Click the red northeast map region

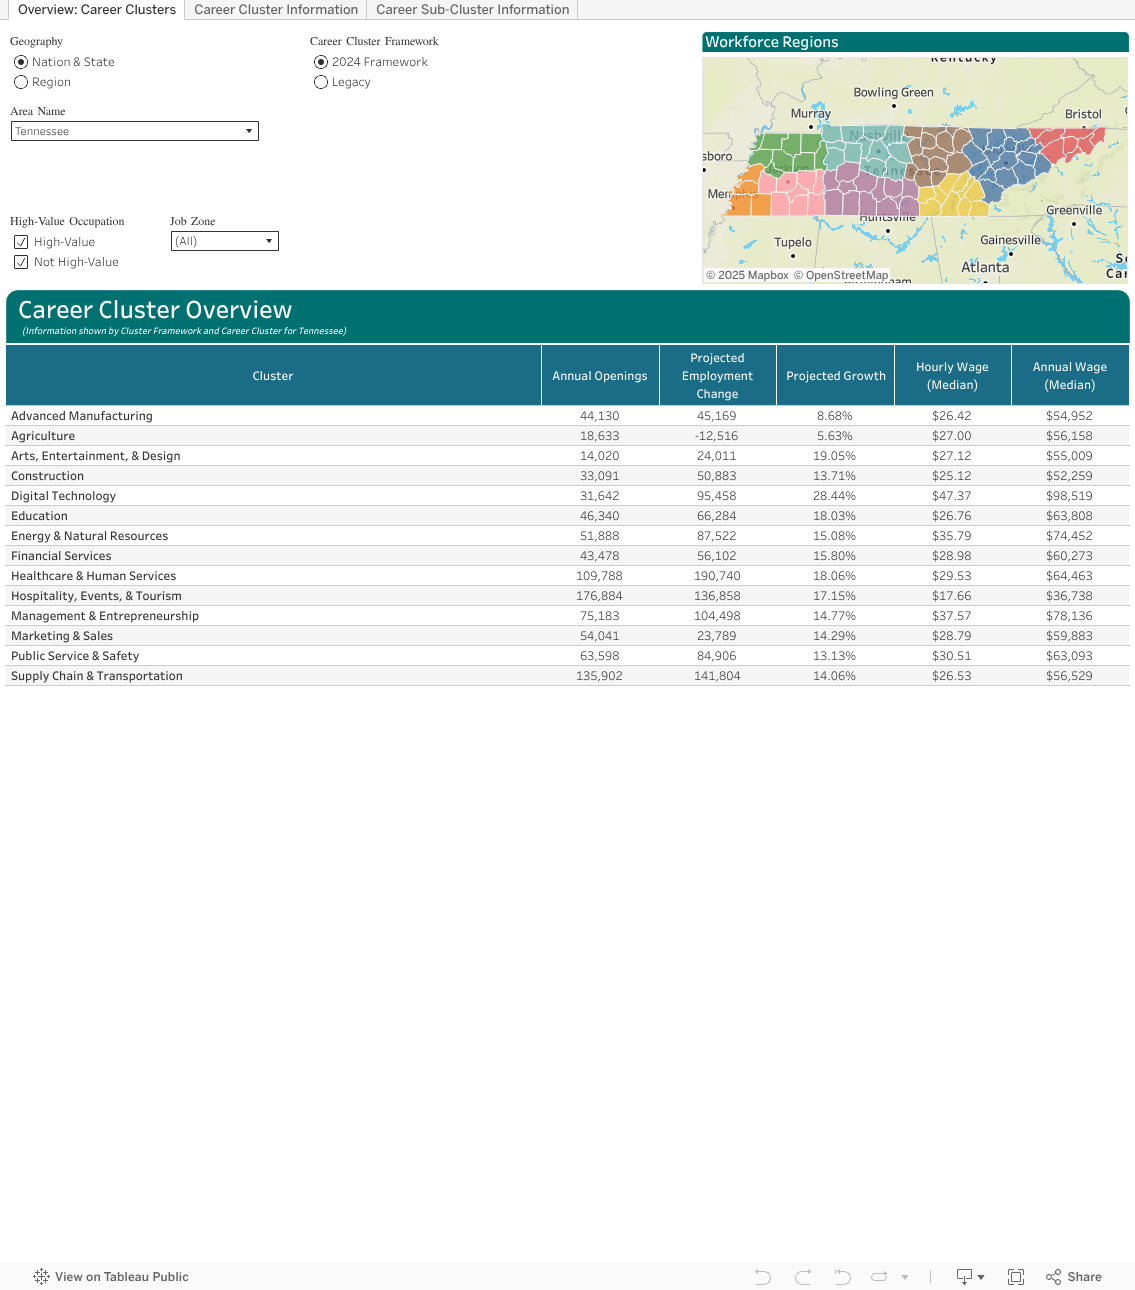pos(1072,144)
